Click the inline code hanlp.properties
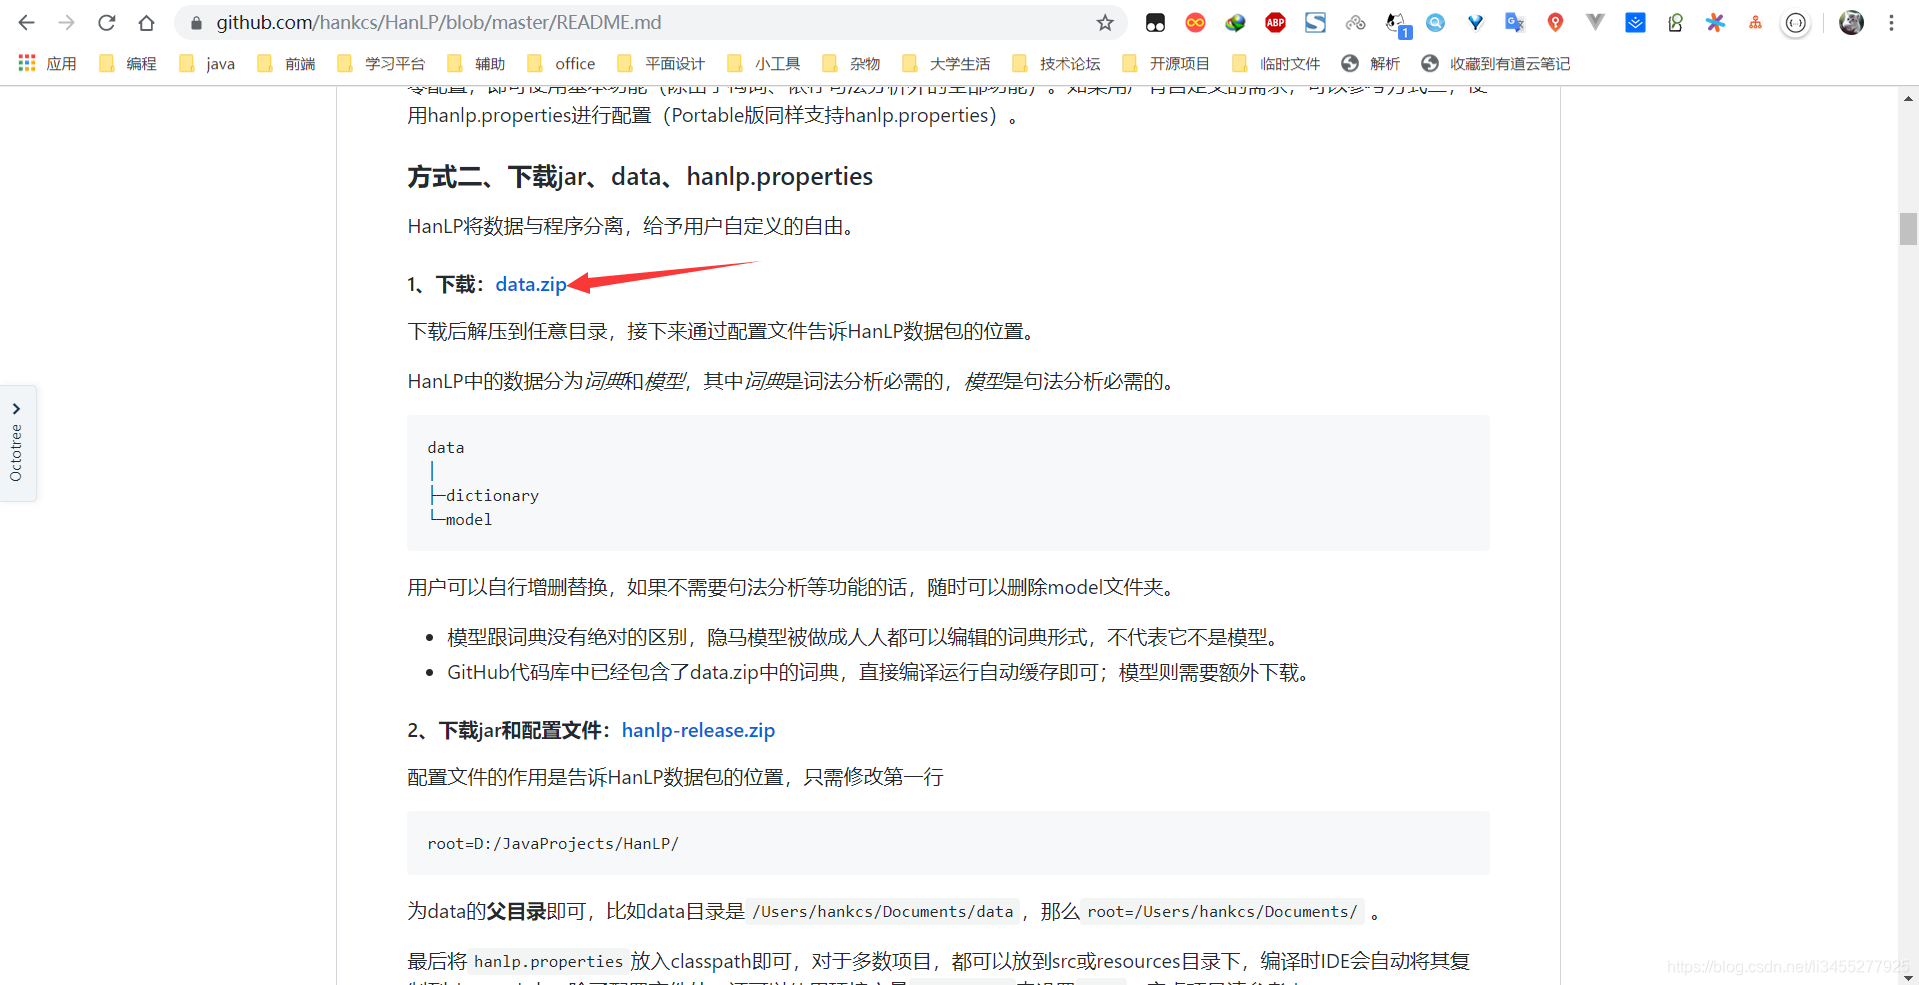Image resolution: width=1919 pixels, height=985 pixels. [x=548, y=961]
